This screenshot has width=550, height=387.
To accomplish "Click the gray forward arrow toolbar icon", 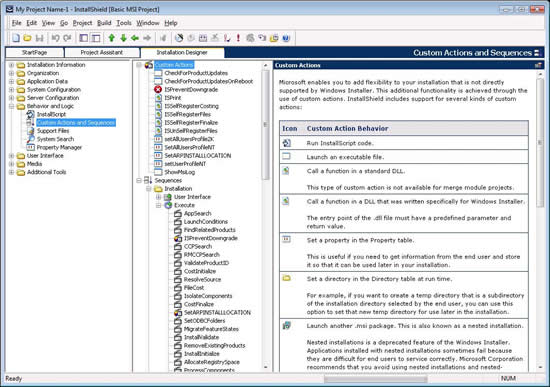I will click(147, 38).
